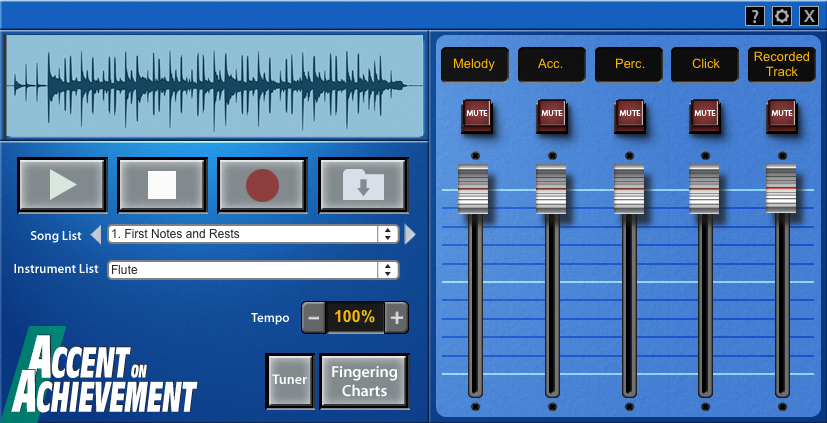The height and width of the screenshot is (423, 827).
Task: Start recording with the red Record button
Action: 262,185
